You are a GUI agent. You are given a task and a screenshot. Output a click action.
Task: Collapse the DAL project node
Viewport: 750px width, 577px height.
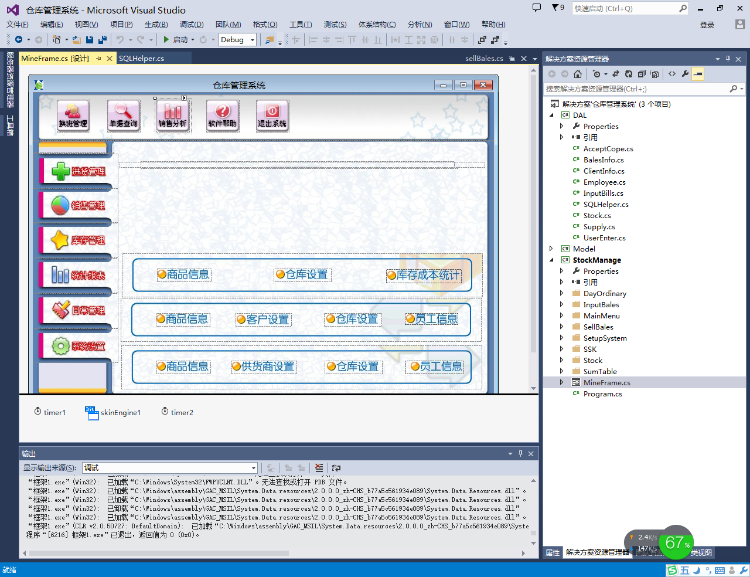click(551, 115)
